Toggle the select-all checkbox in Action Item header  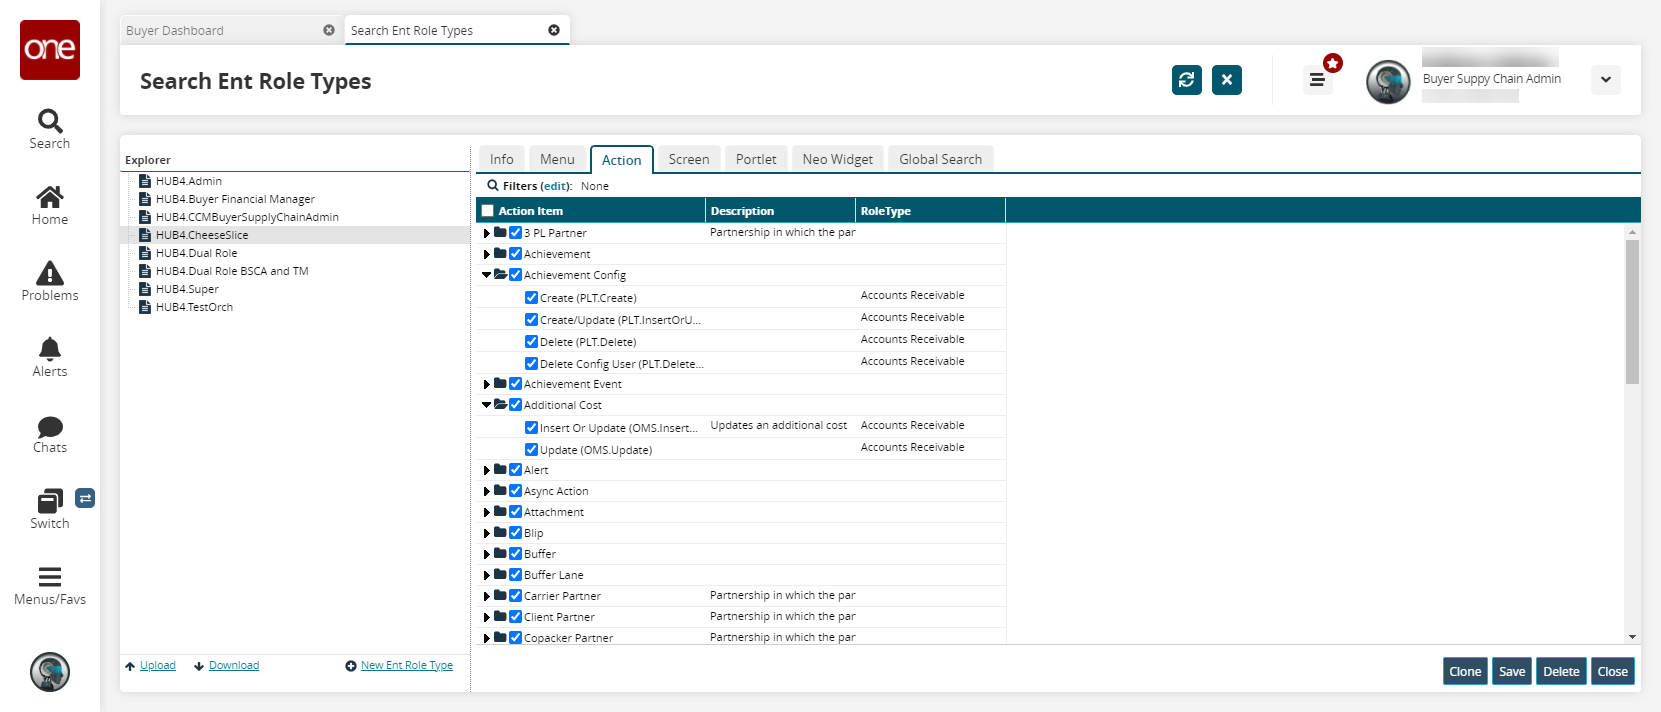[x=488, y=211]
